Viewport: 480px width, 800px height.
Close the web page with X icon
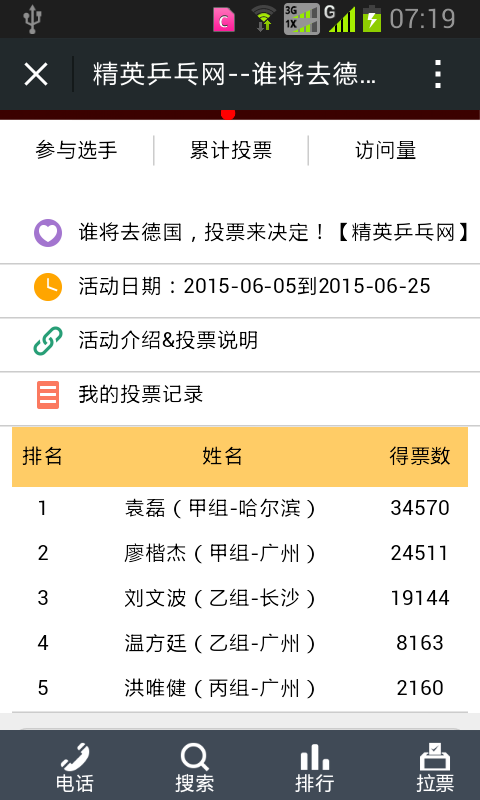(x=36, y=74)
